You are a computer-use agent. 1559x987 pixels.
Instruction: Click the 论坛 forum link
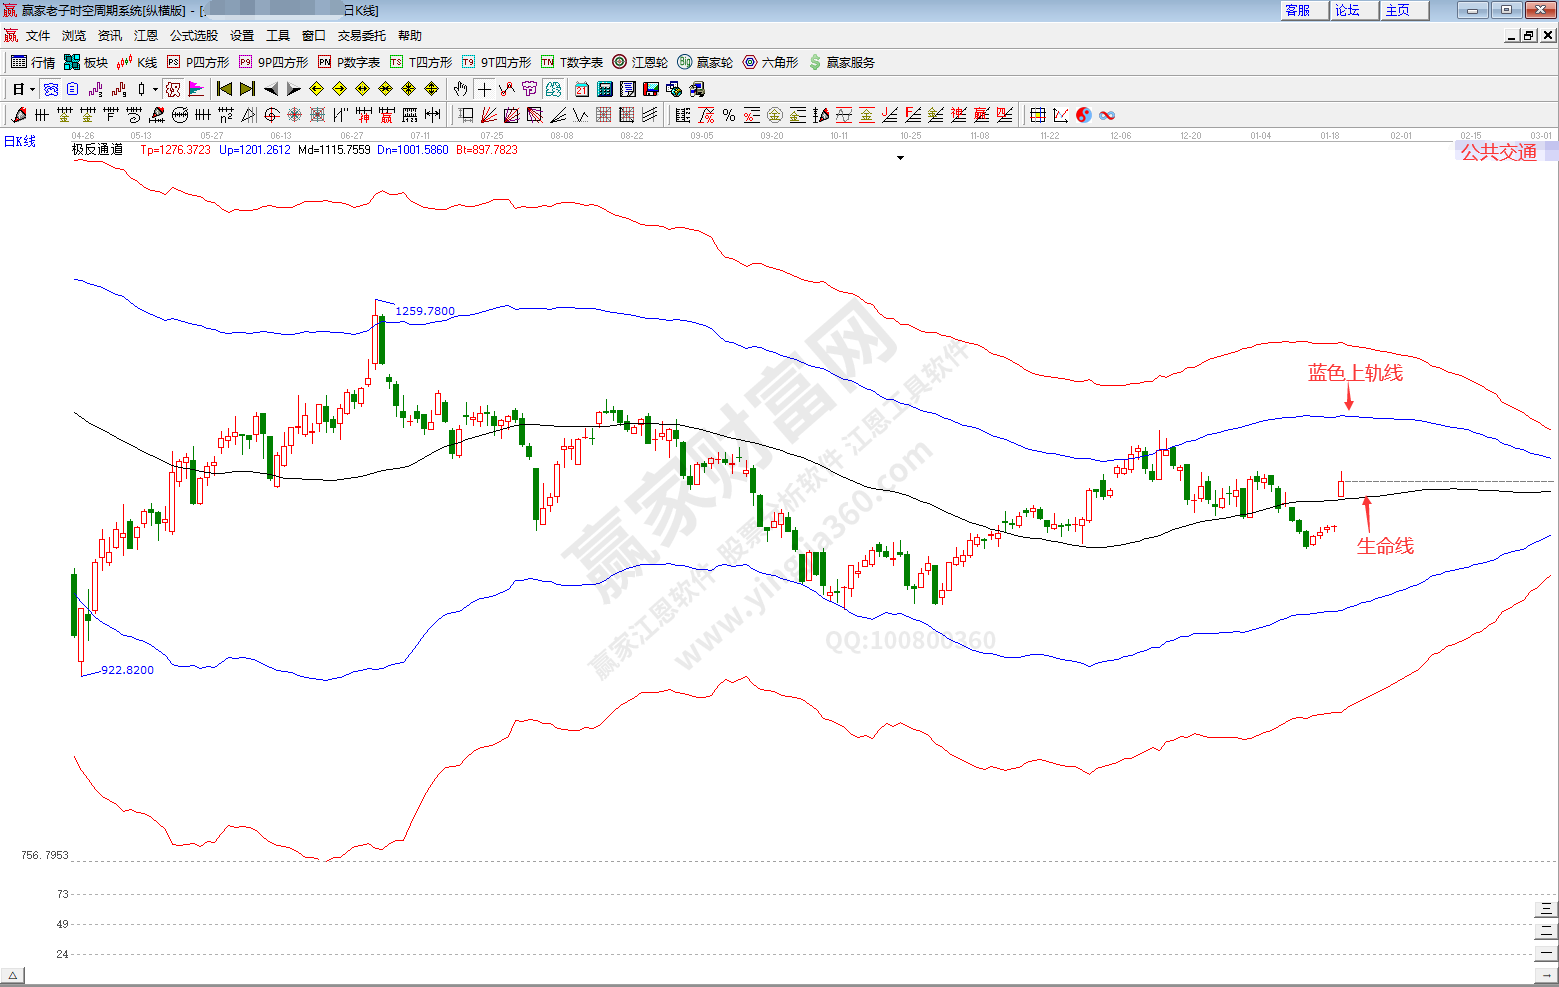pos(1348,10)
